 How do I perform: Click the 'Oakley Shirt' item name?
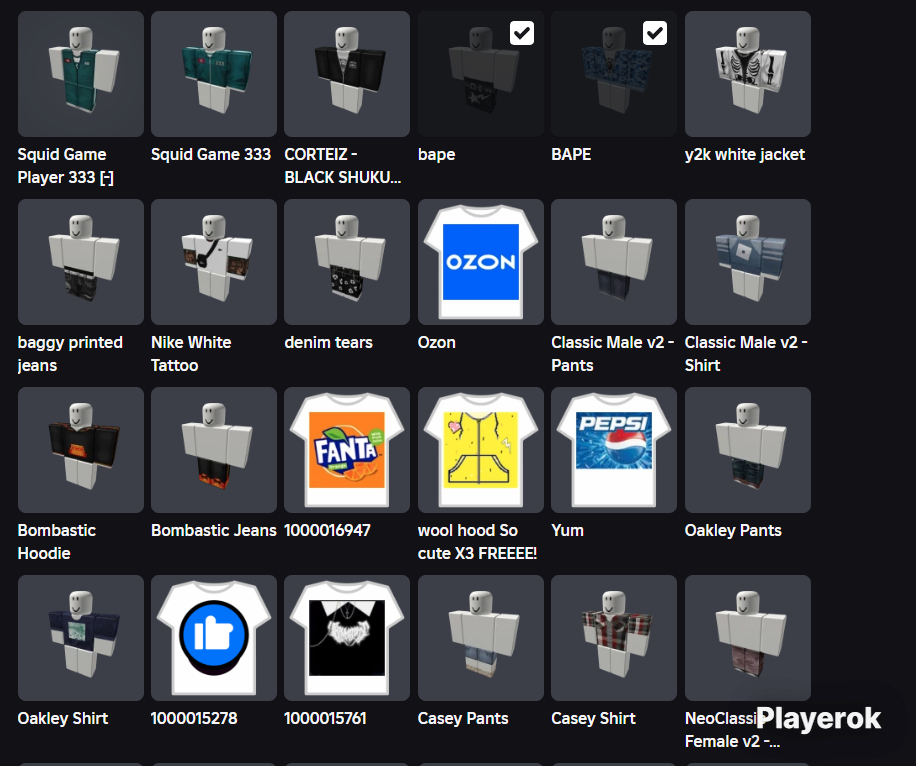(x=63, y=719)
